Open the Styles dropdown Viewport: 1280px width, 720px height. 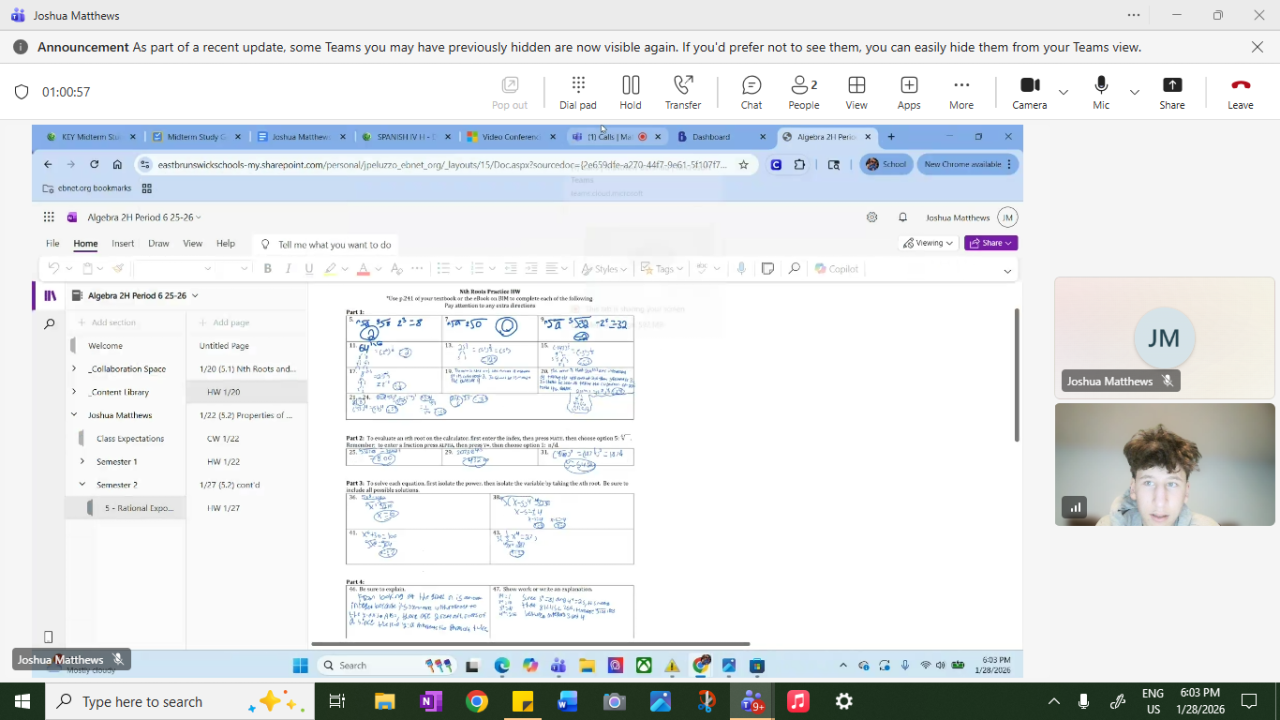604,268
